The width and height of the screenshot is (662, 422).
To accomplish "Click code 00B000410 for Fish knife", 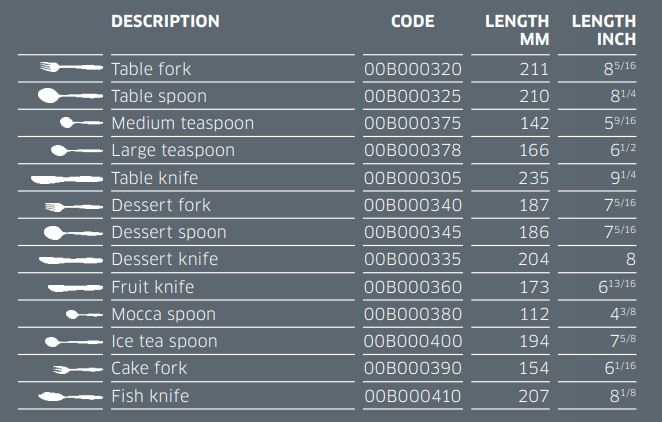I will click(x=413, y=396).
